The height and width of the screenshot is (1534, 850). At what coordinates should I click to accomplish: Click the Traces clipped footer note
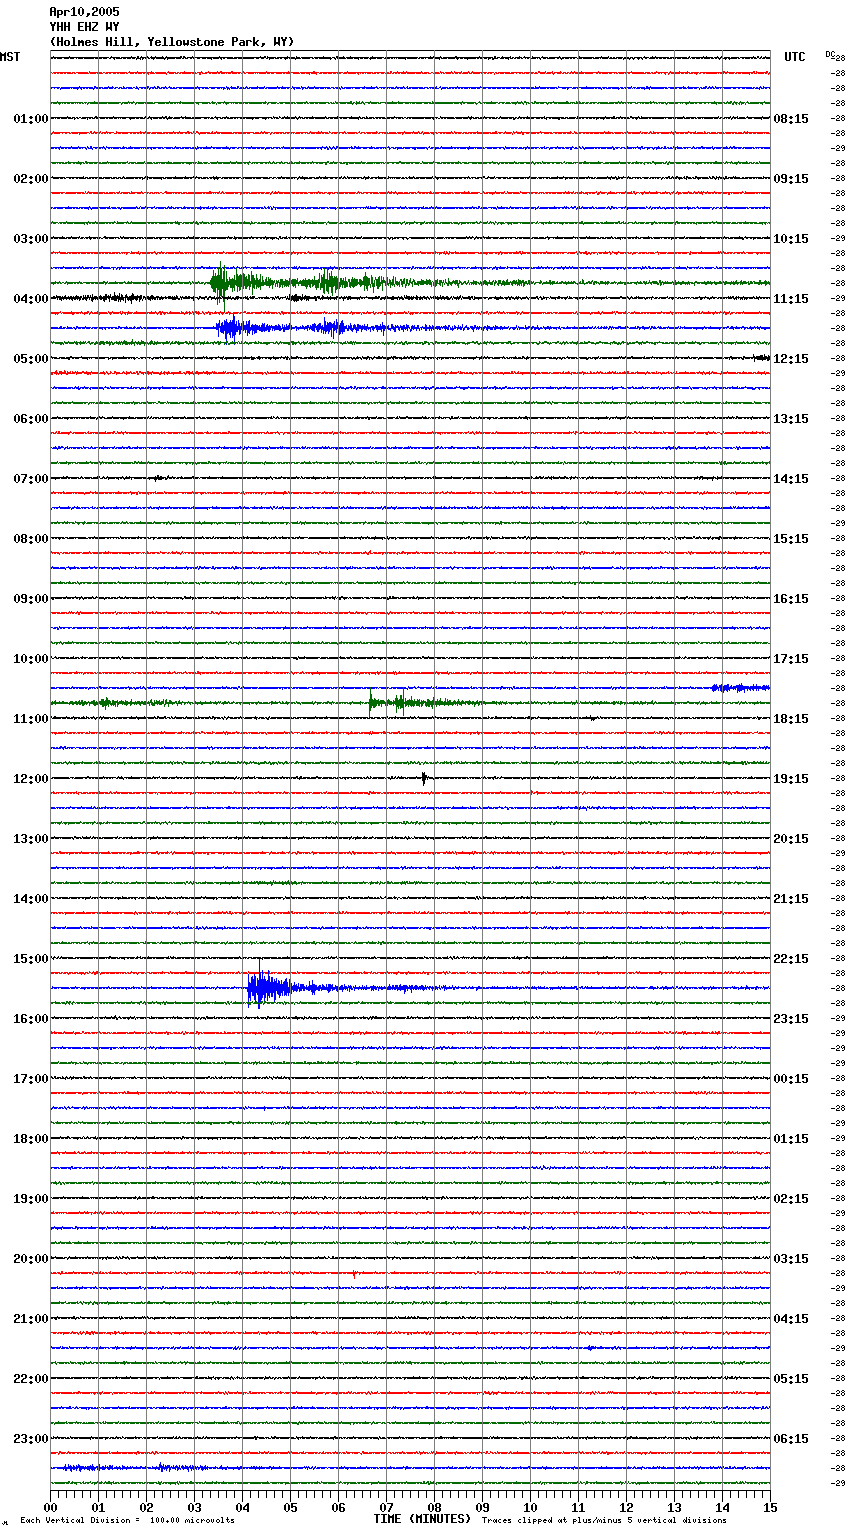coord(604,1520)
